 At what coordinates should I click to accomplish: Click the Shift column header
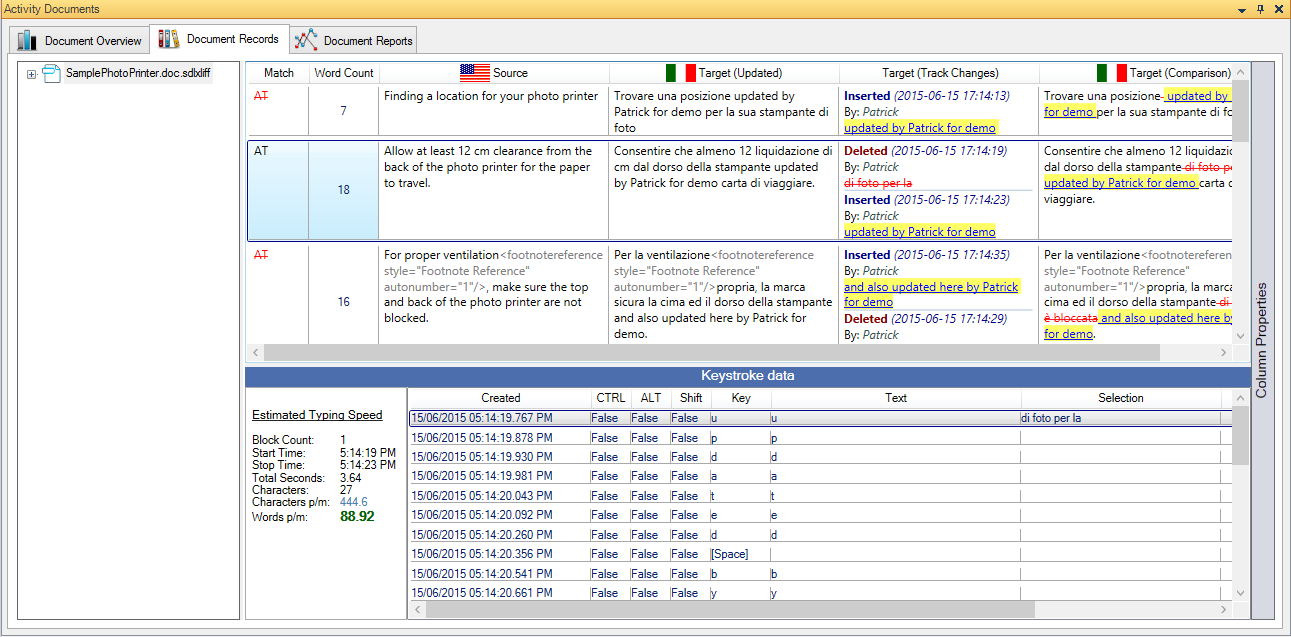pyautogui.click(x=690, y=398)
